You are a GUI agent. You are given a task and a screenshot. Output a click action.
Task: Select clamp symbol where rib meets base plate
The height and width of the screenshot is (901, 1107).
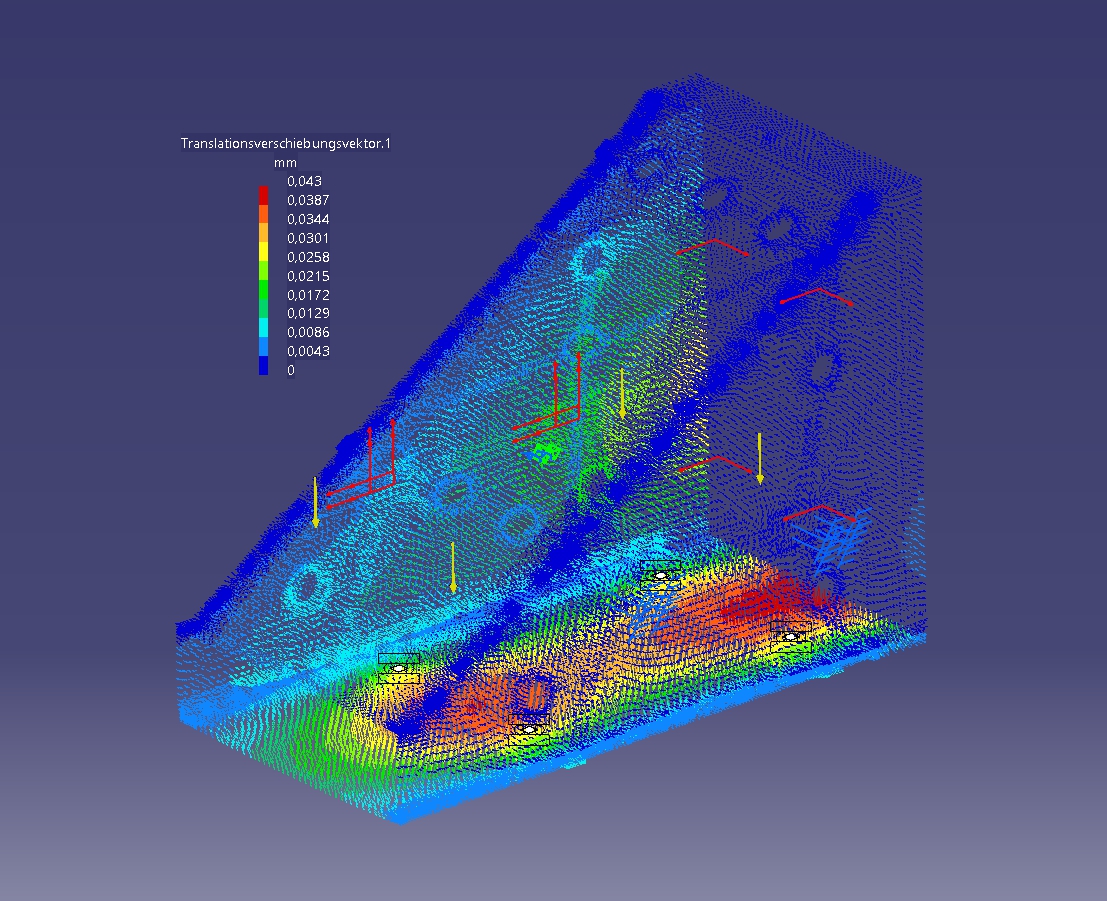(x=660, y=575)
